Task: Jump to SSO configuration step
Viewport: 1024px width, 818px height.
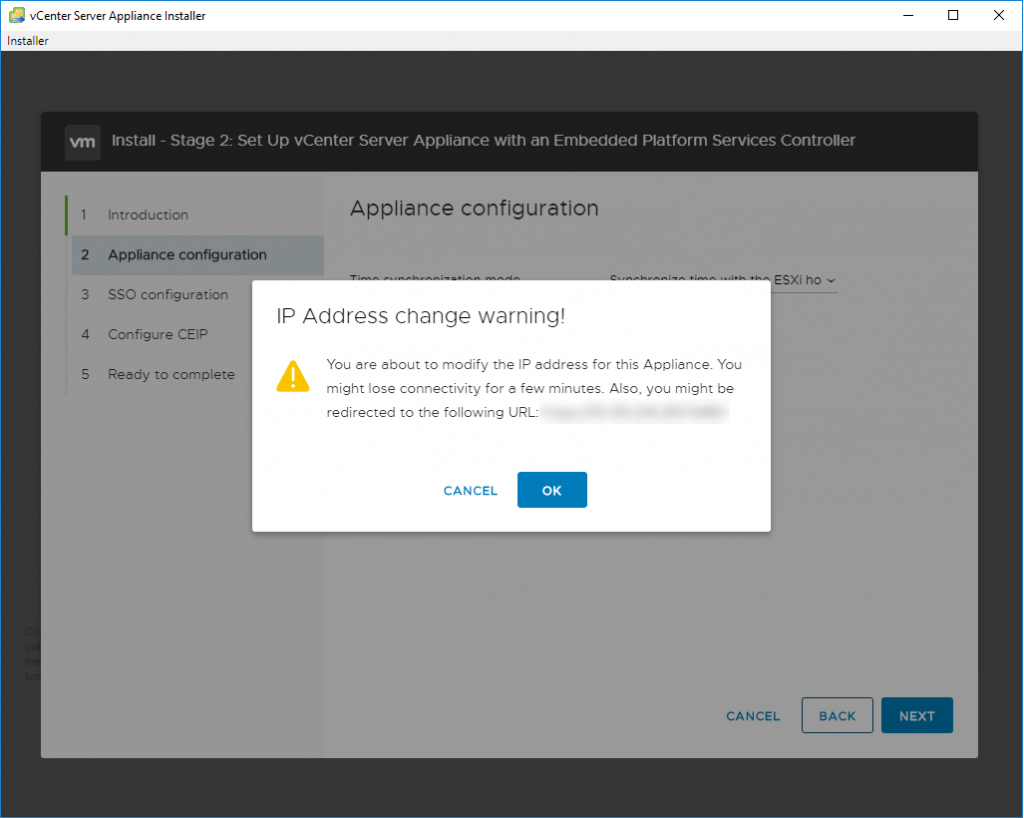Action: tap(168, 295)
